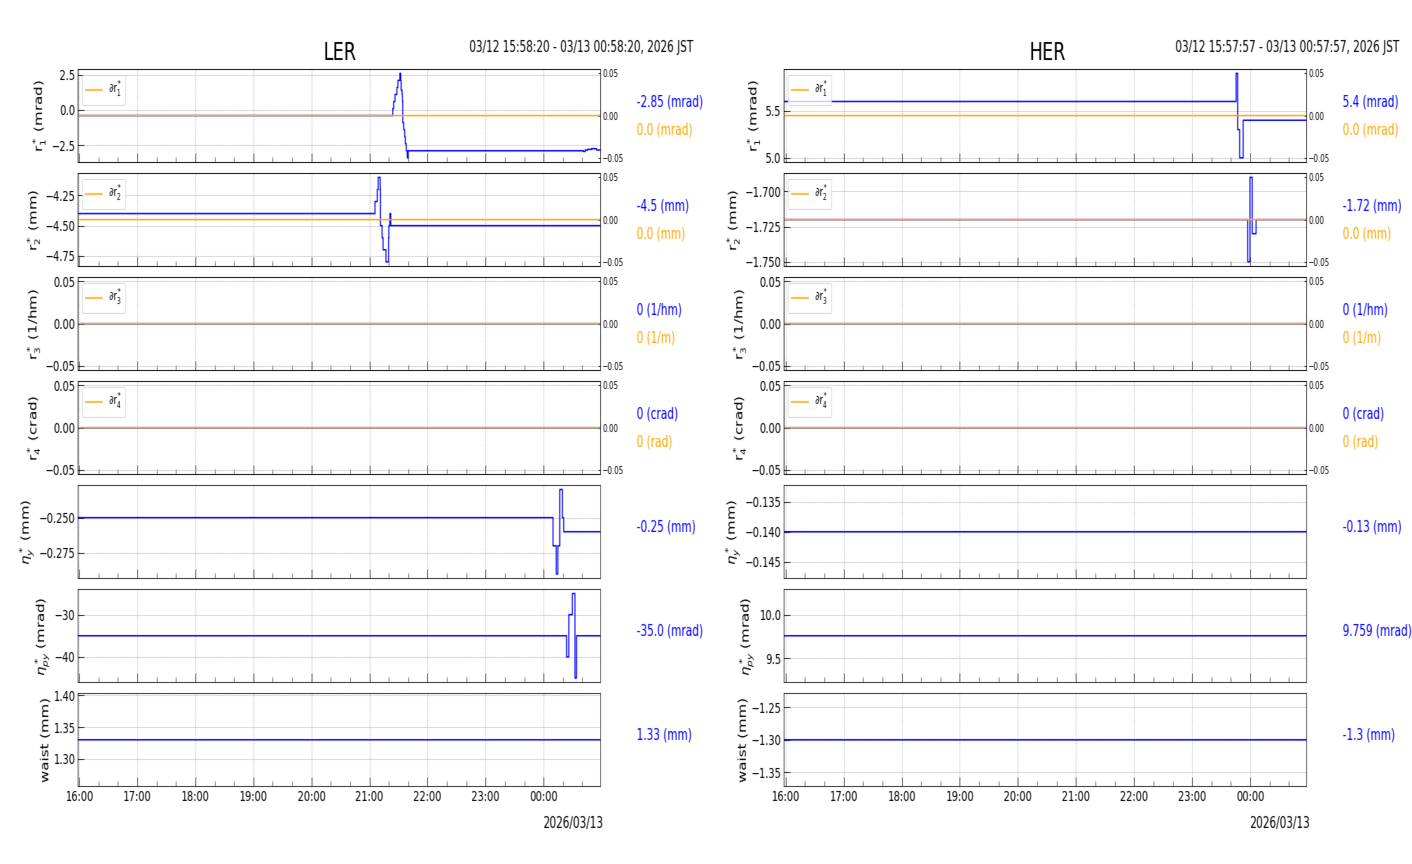Select the HER time range ending 00:57:57

pyautogui.click(x=1287, y=47)
